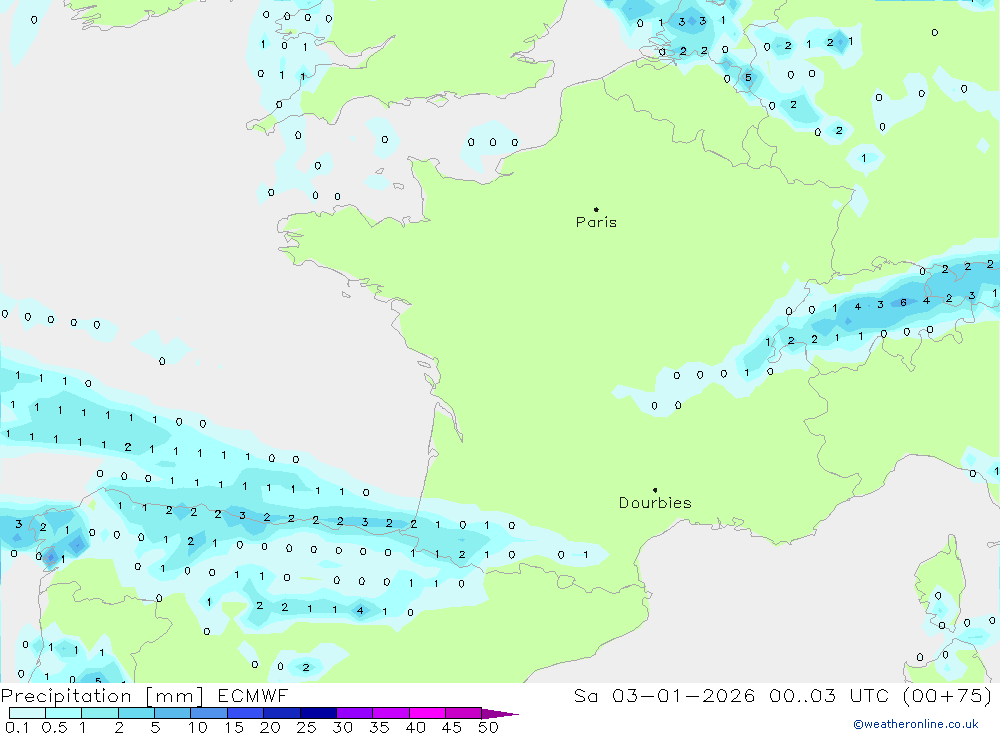
Task: Click the precipitation value '6' on the map
Action: [x=903, y=302]
